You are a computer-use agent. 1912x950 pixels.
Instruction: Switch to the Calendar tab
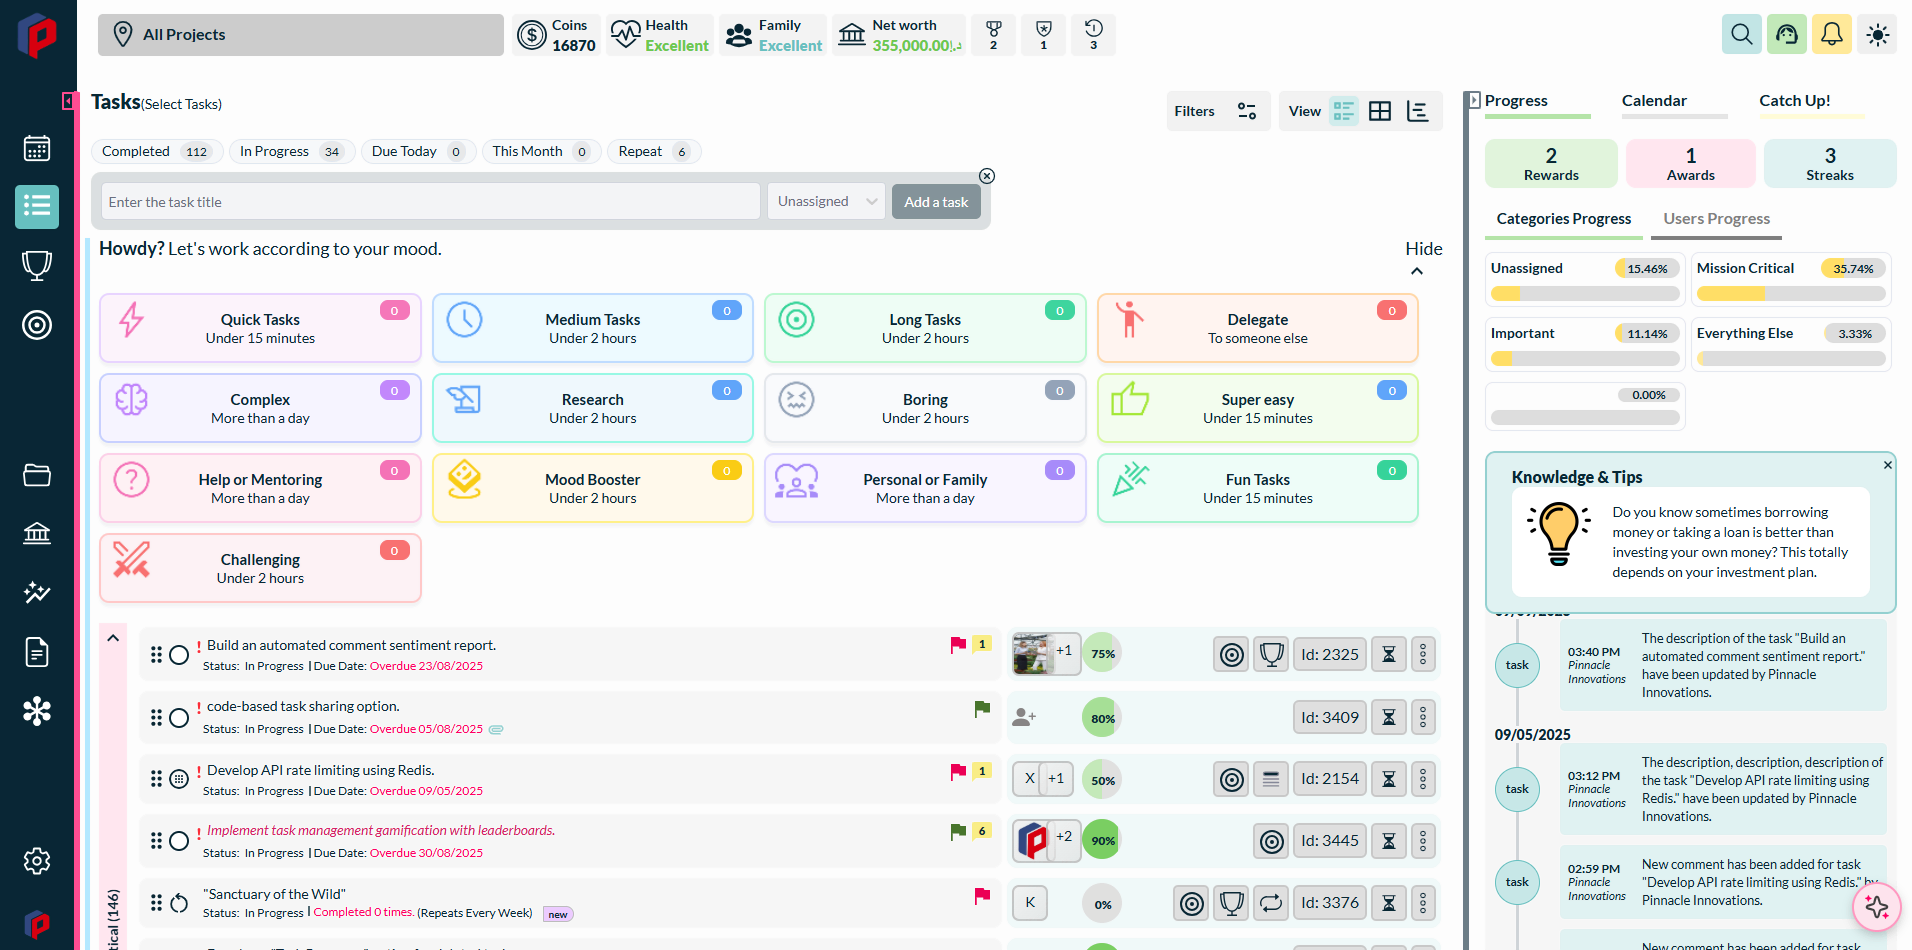point(1654,101)
